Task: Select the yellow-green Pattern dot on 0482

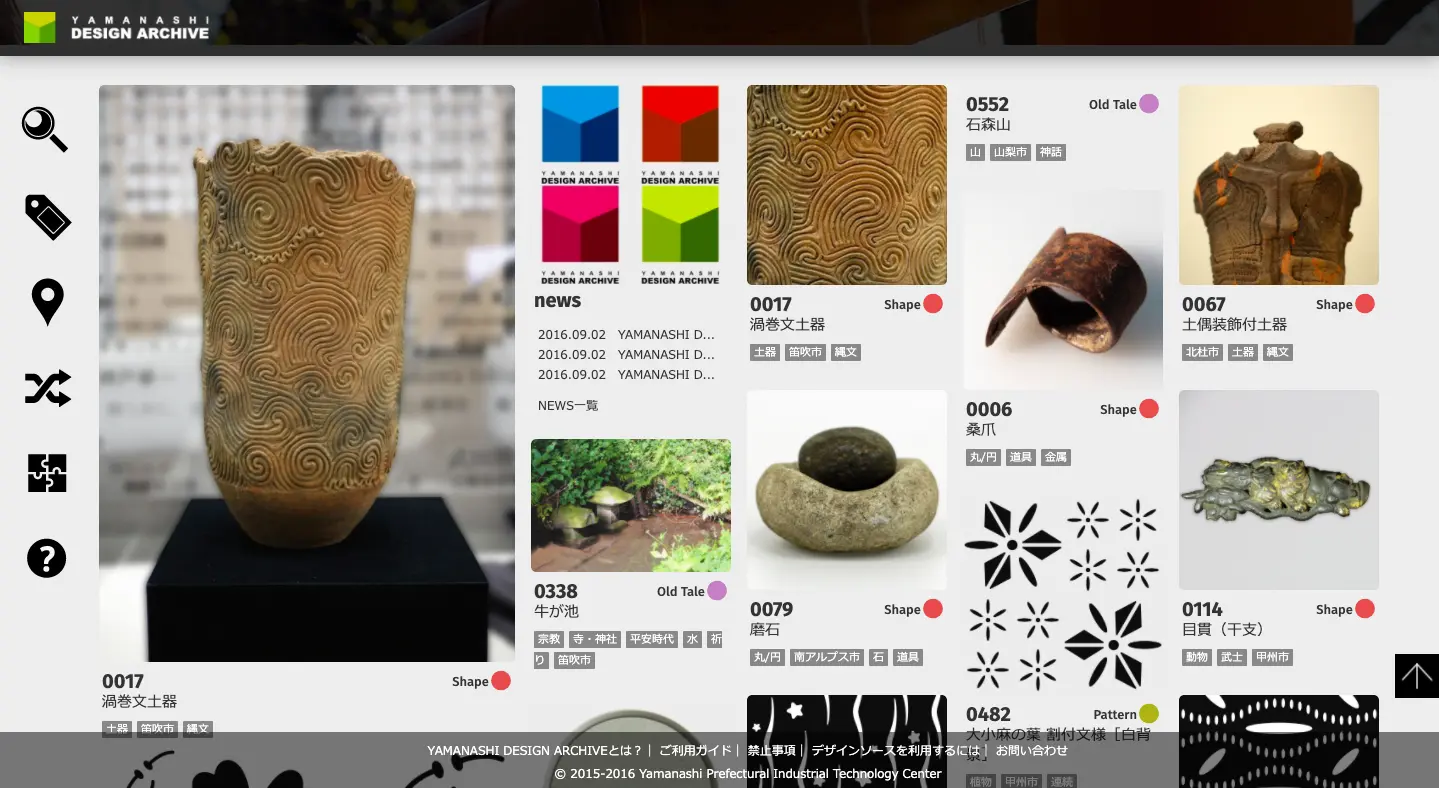Action: point(1149,714)
